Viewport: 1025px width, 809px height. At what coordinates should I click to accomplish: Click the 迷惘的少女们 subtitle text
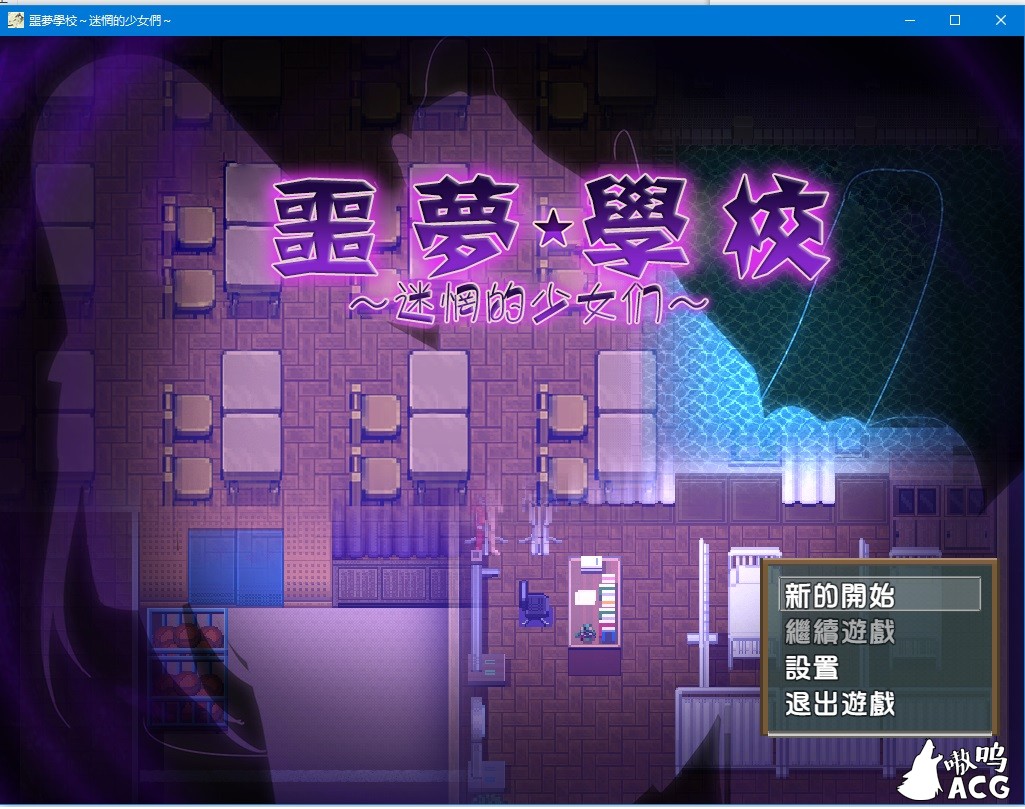click(x=530, y=300)
